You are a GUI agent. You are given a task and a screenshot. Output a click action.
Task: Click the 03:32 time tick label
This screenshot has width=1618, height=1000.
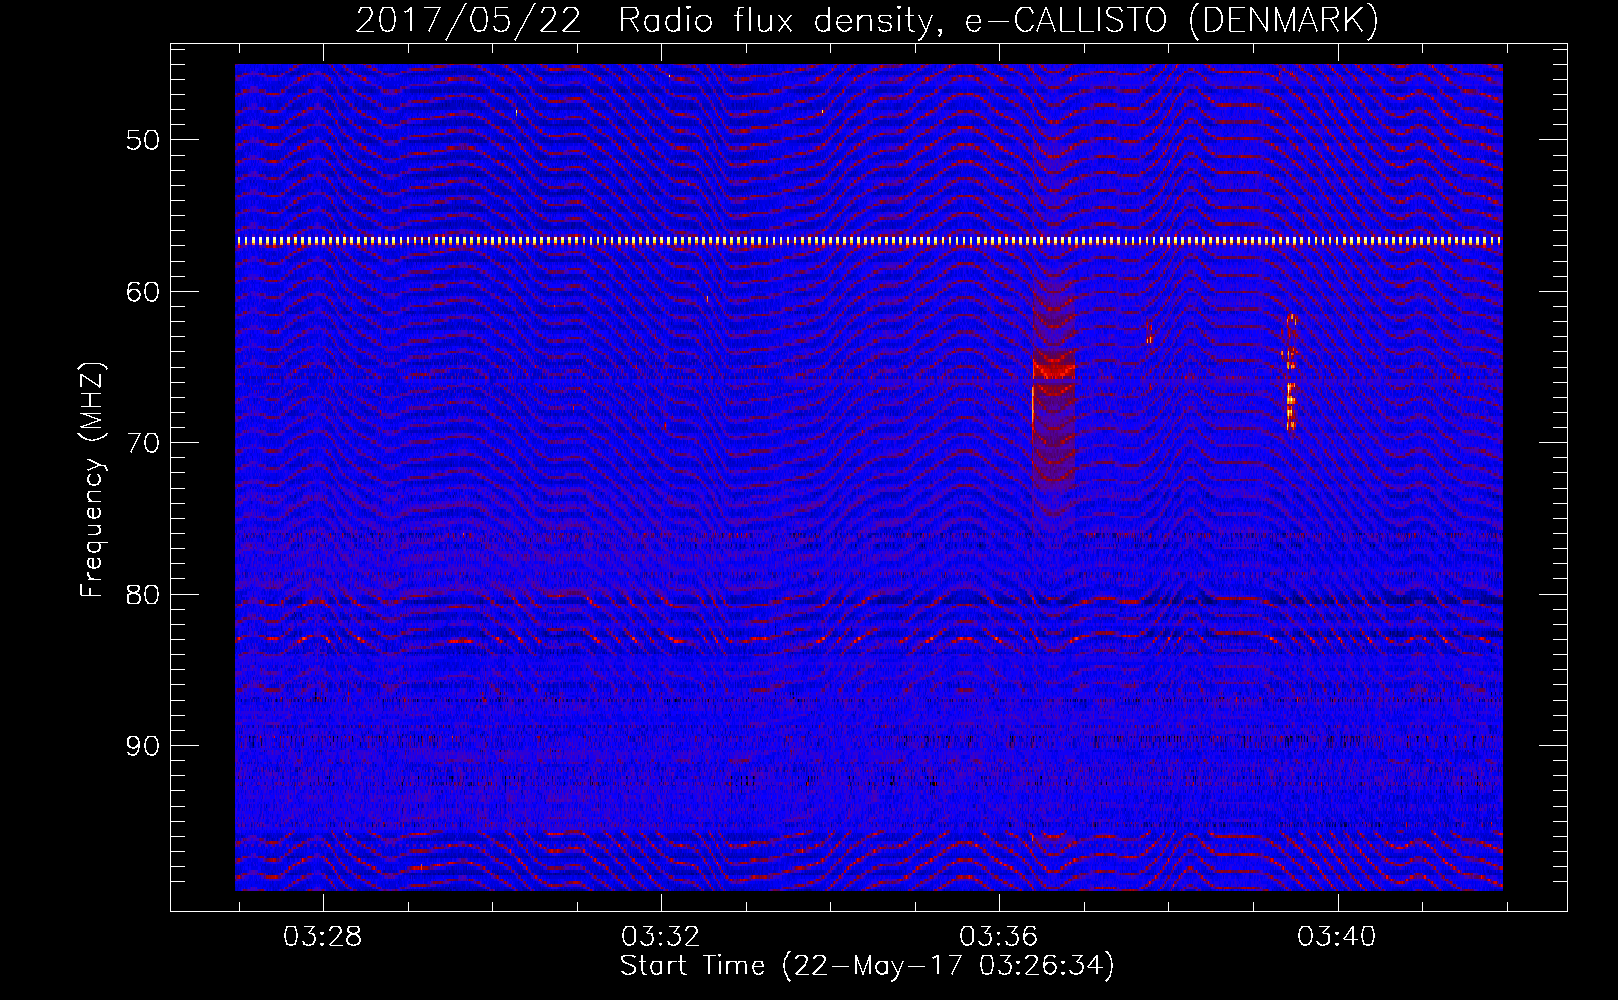pyautogui.click(x=661, y=937)
